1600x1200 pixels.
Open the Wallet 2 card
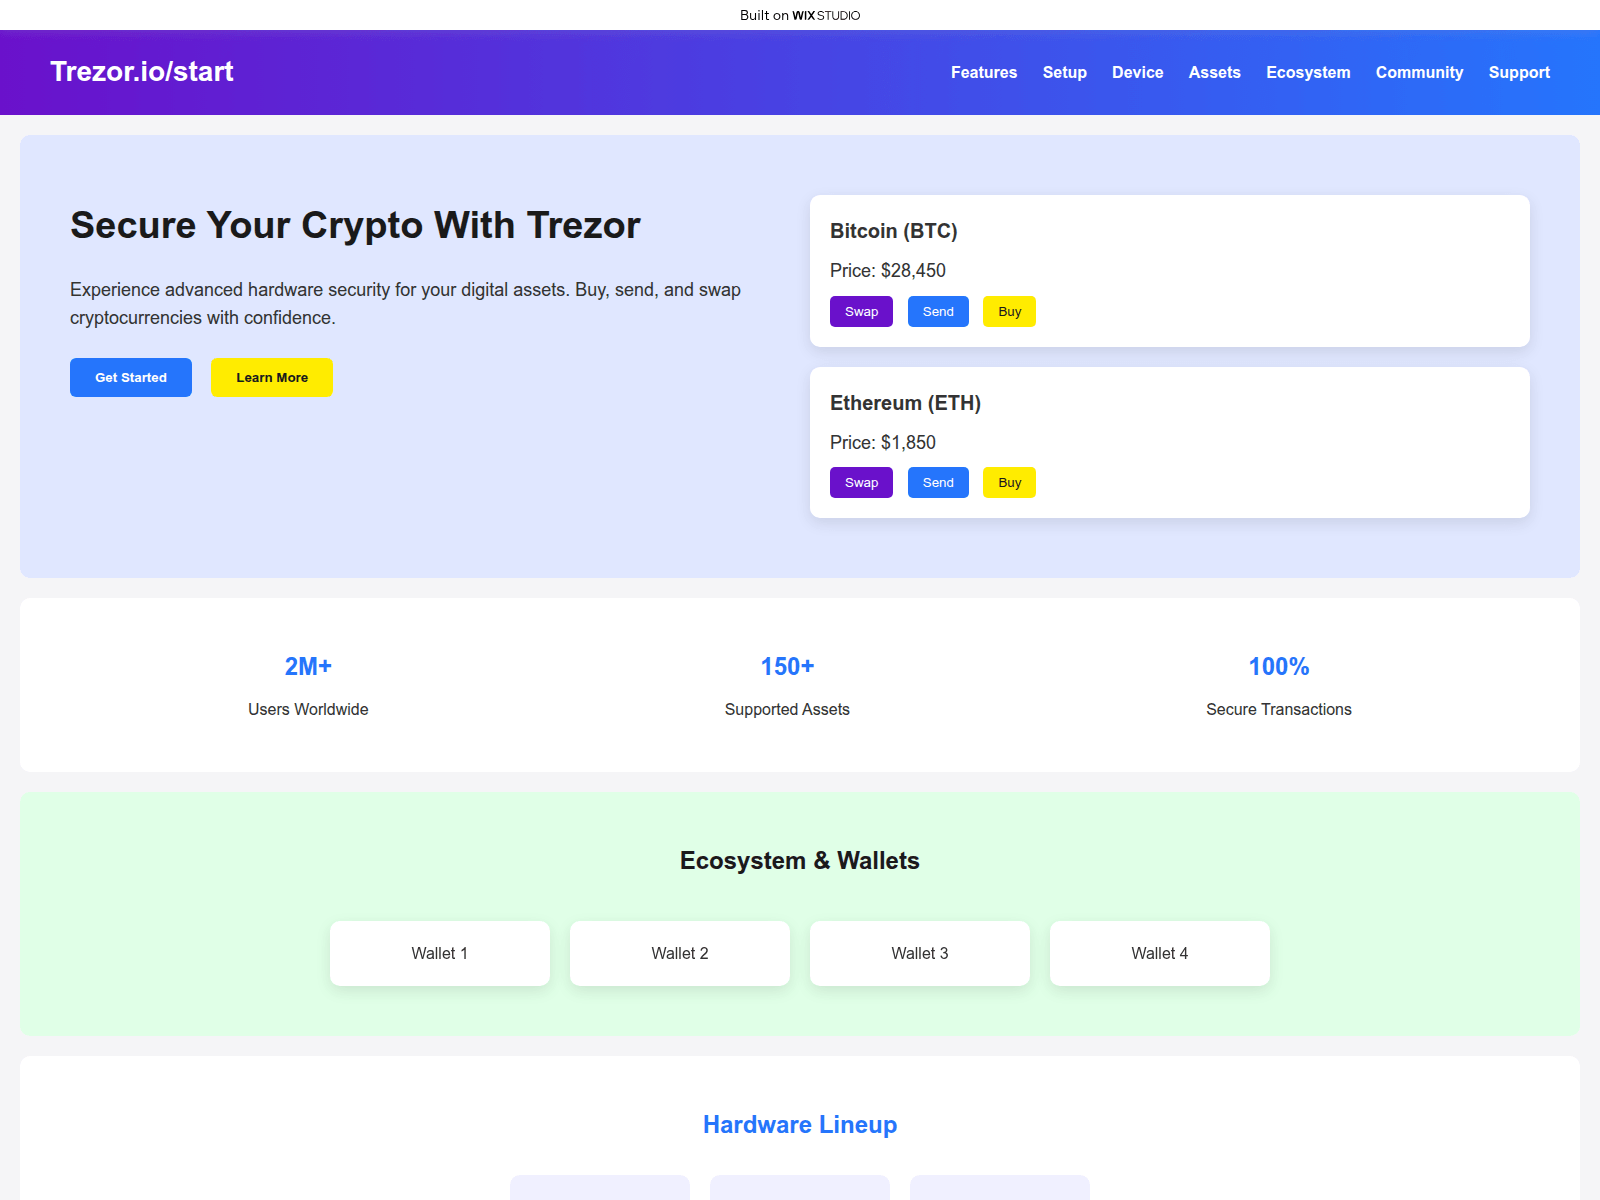pos(680,953)
